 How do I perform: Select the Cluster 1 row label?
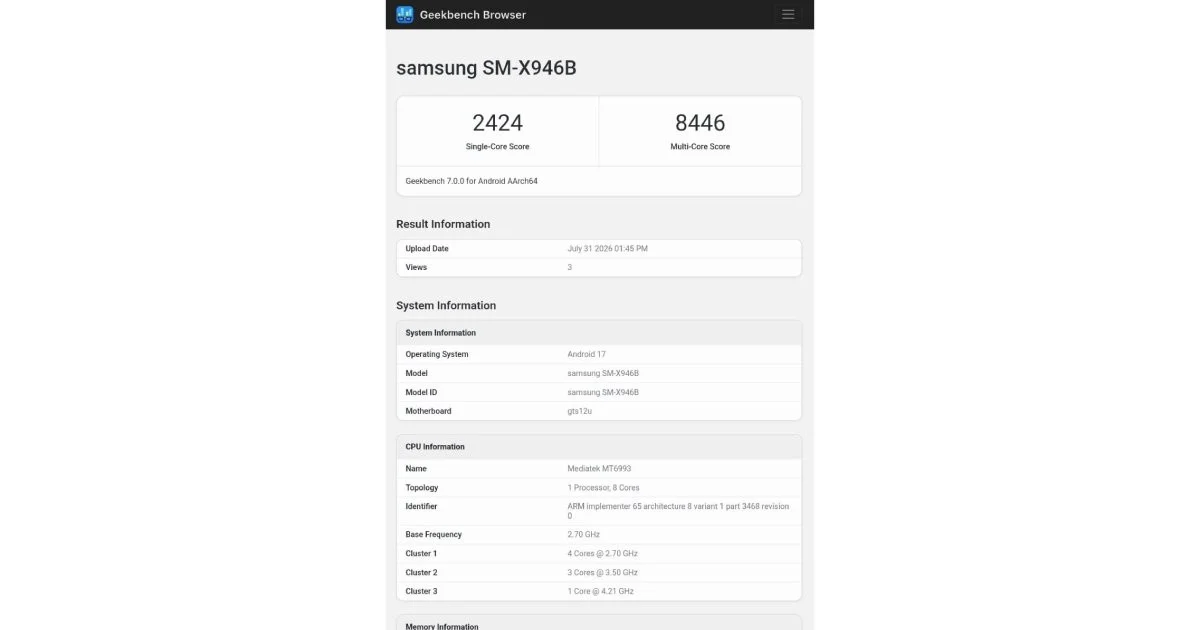(421, 553)
